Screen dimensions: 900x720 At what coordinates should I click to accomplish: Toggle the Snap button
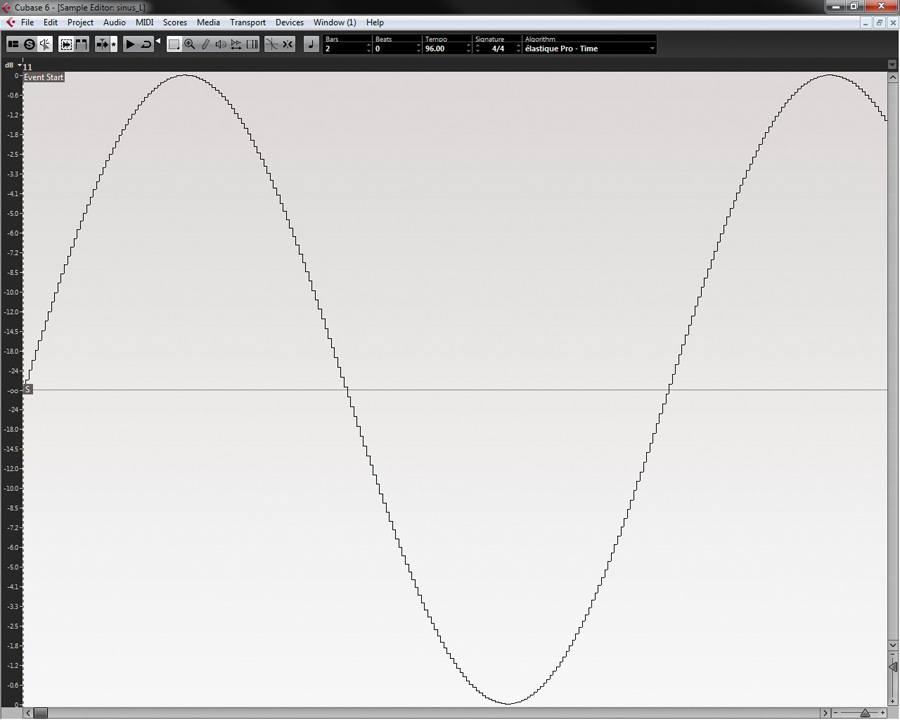[x=288, y=44]
